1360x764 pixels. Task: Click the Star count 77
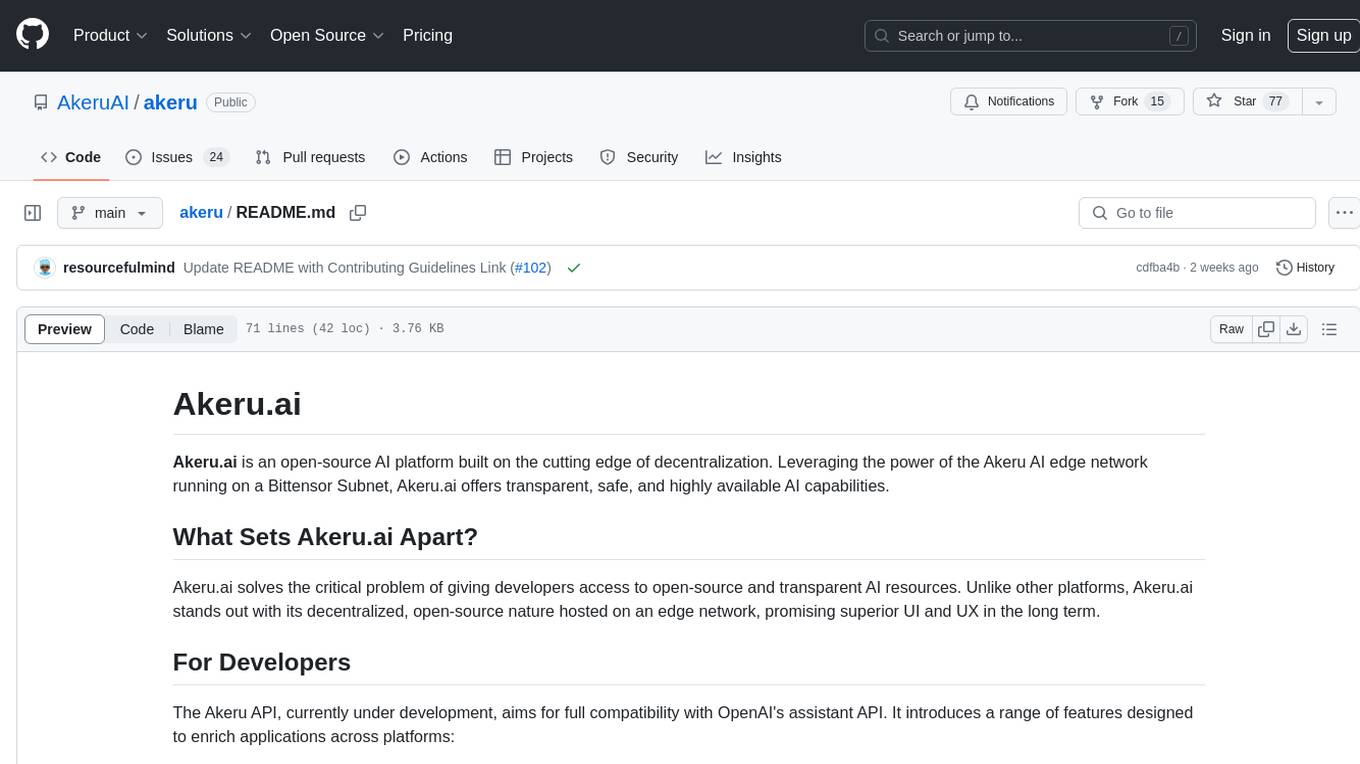pos(1275,102)
